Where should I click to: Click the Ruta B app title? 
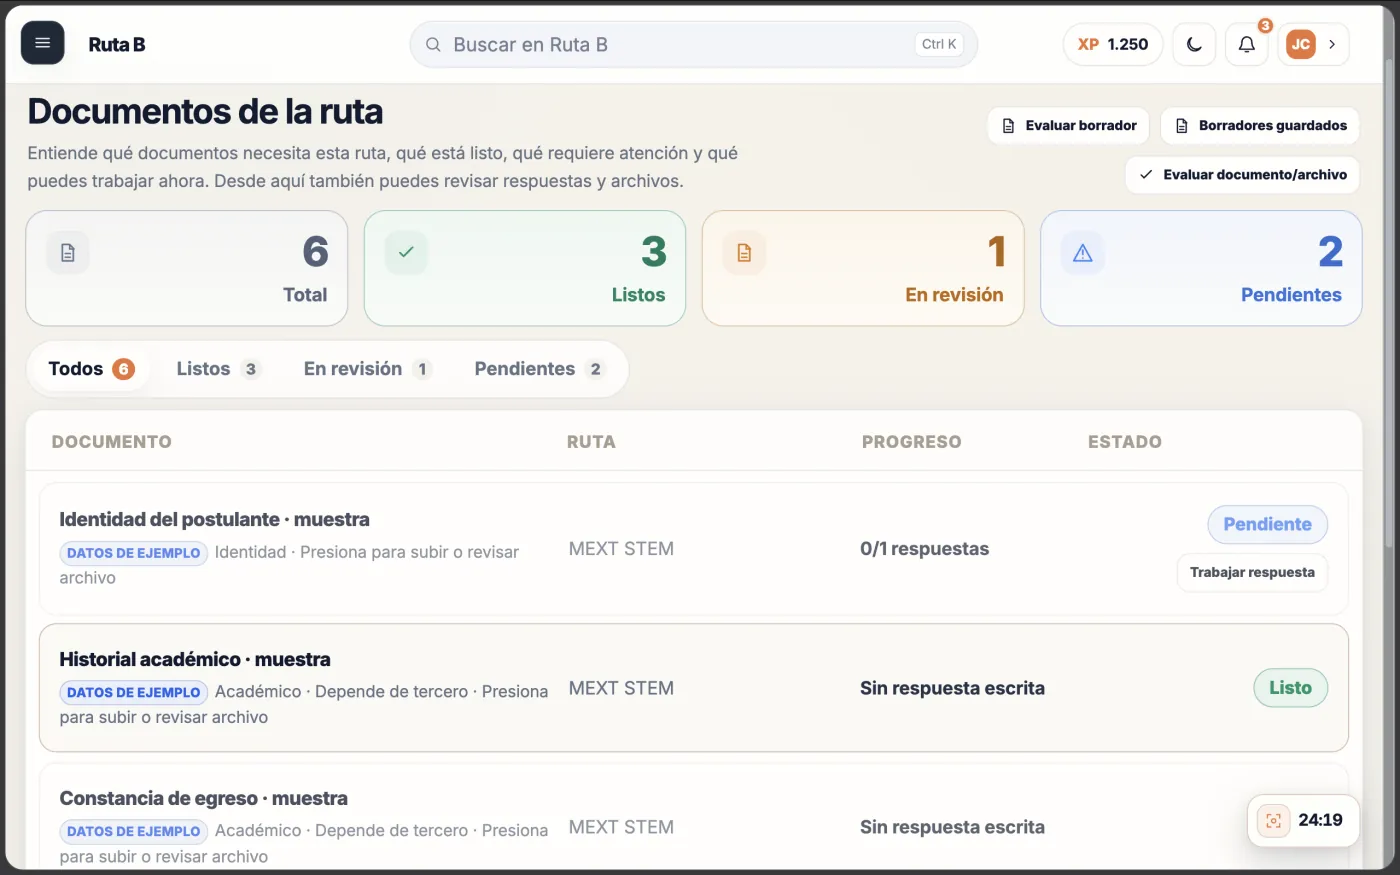point(117,45)
